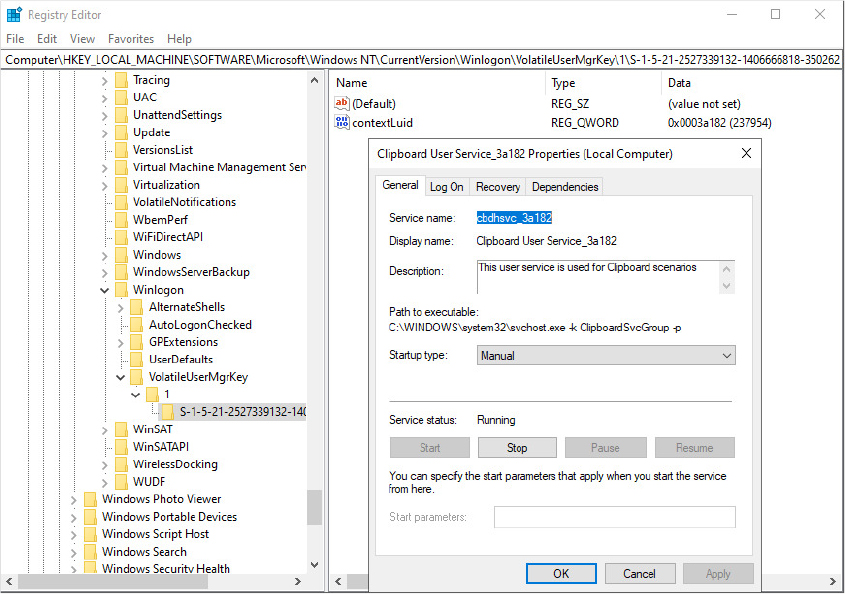Click the cbdhsvc_3a182 service name field
This screenshot has height=594, width=845.
click(x=514, y=218)
